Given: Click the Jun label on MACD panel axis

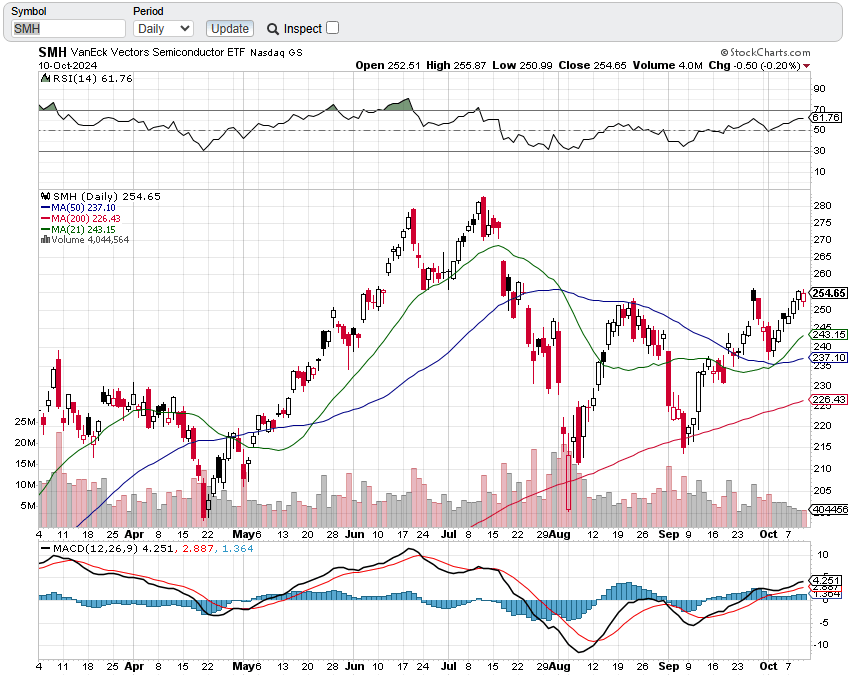Looking at the screenshot, I should (x=354, y=666).
